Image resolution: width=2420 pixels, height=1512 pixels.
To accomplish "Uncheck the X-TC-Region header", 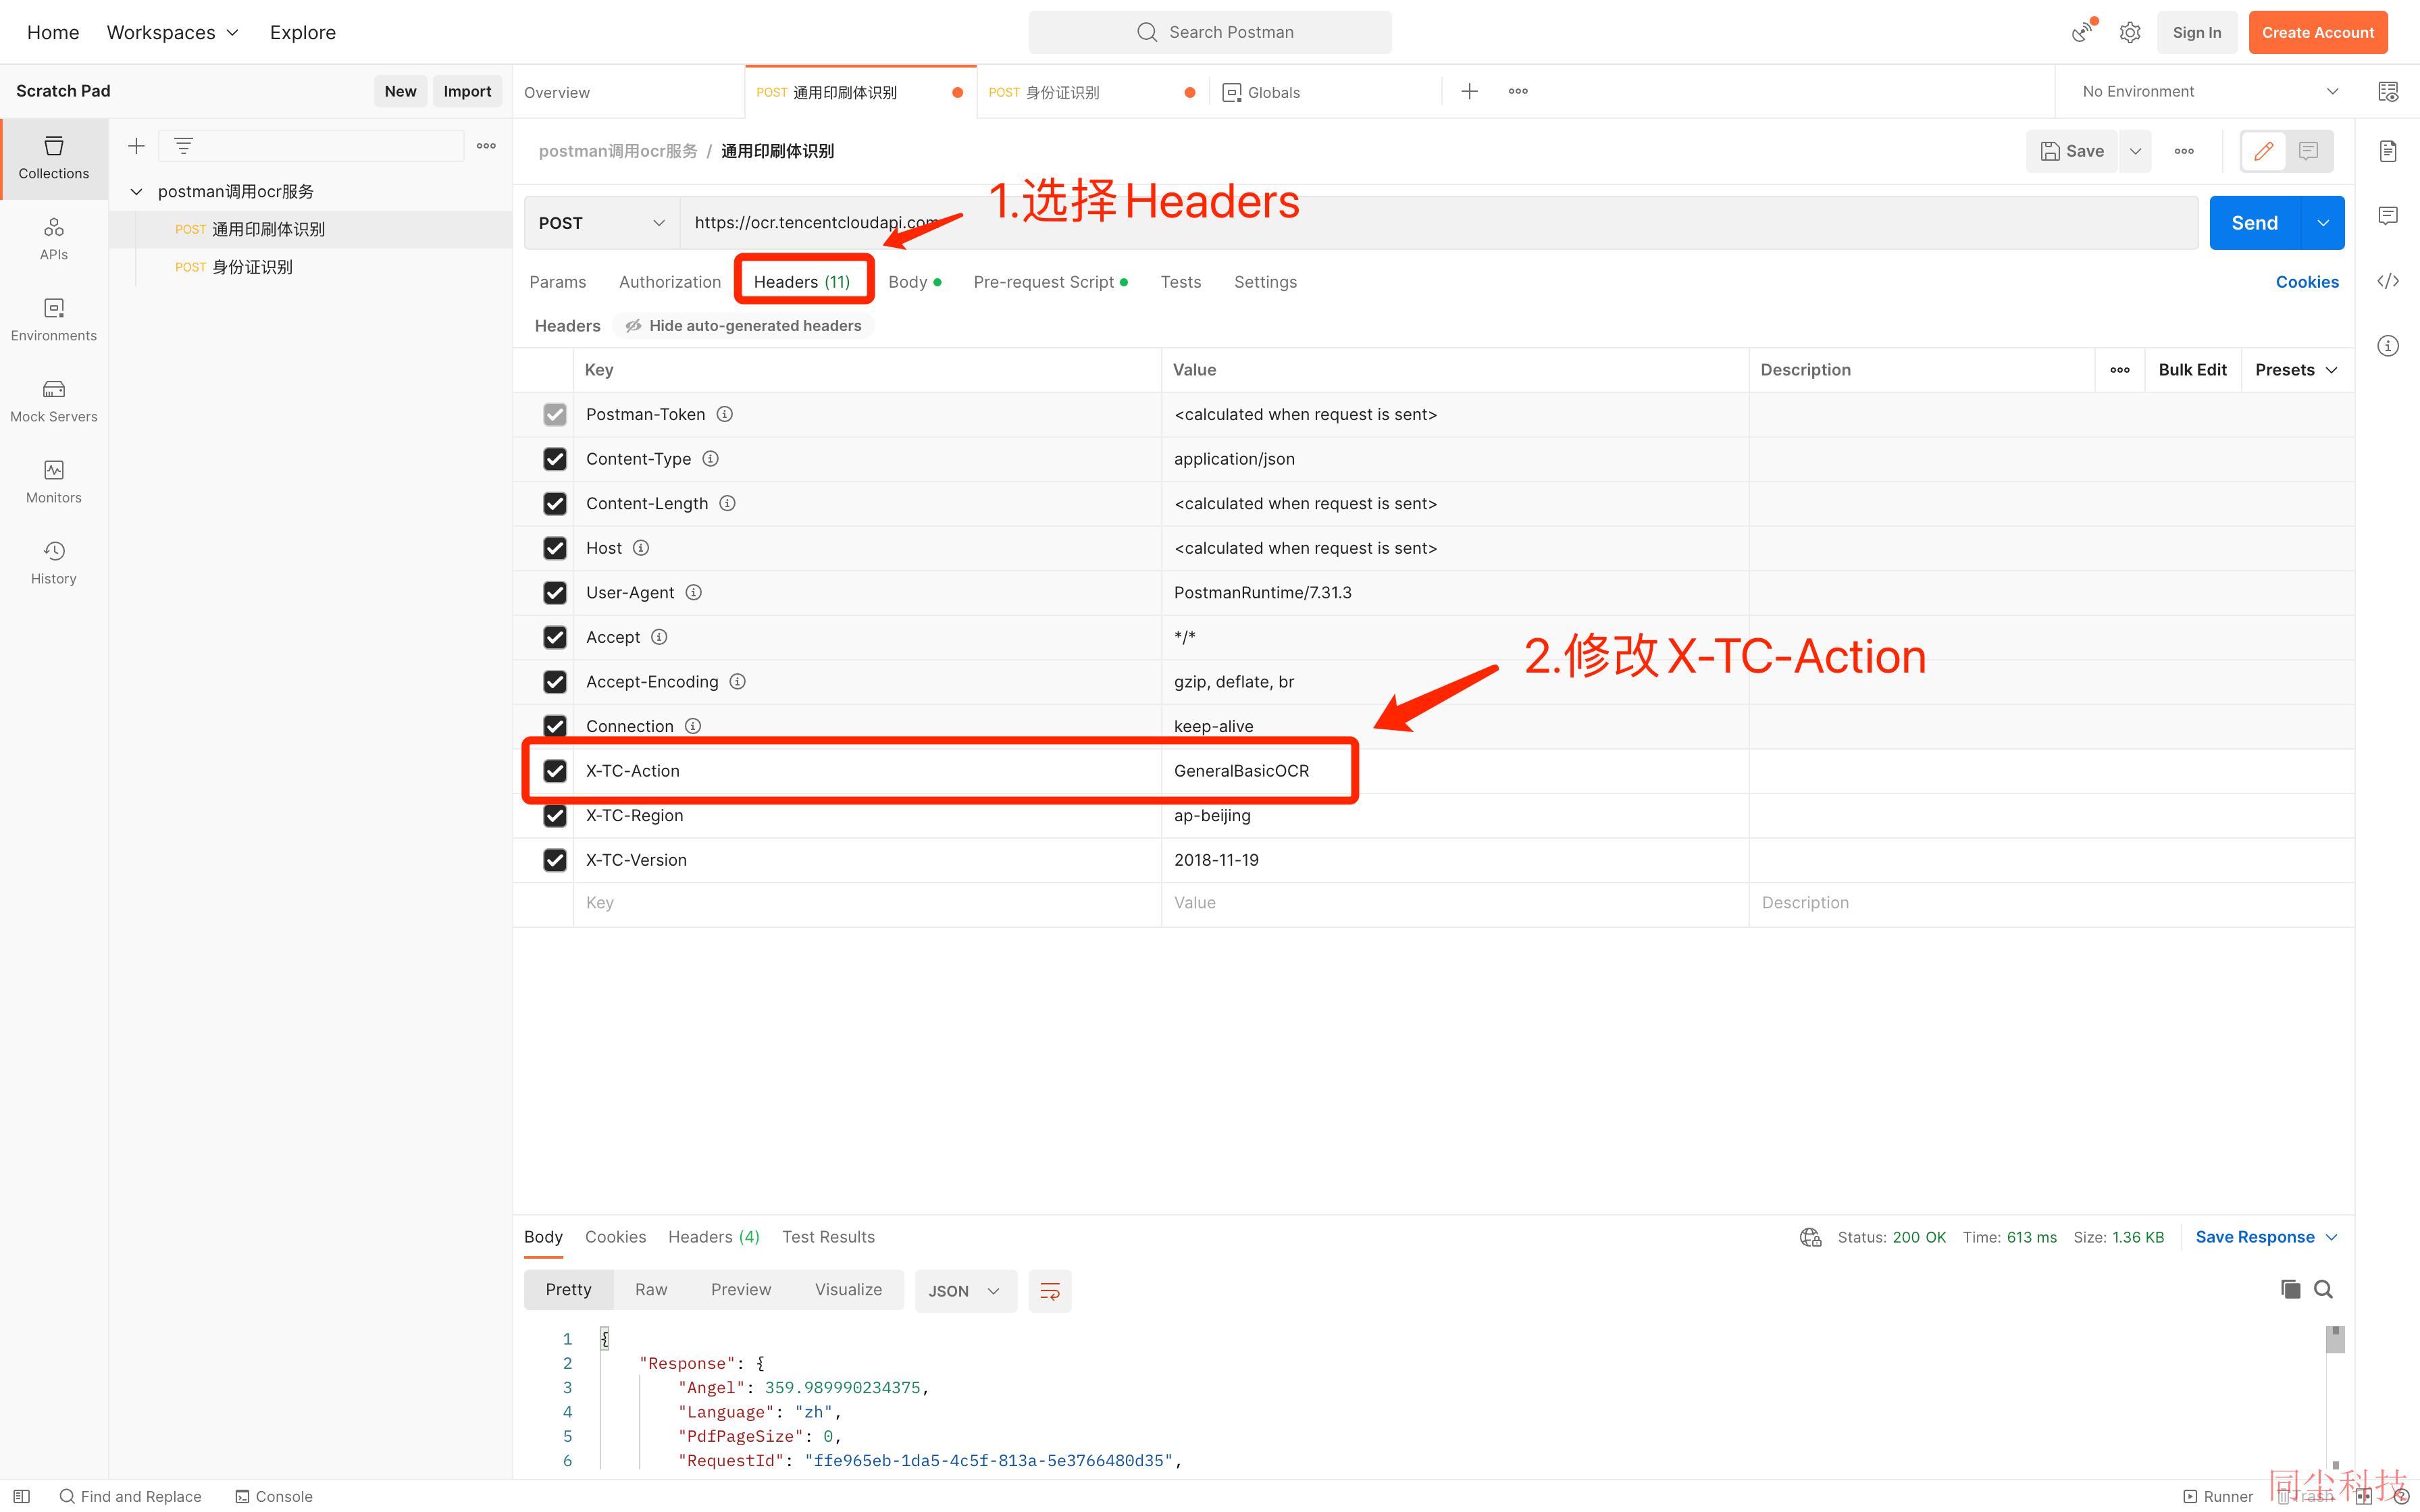I will coord(555,816).
